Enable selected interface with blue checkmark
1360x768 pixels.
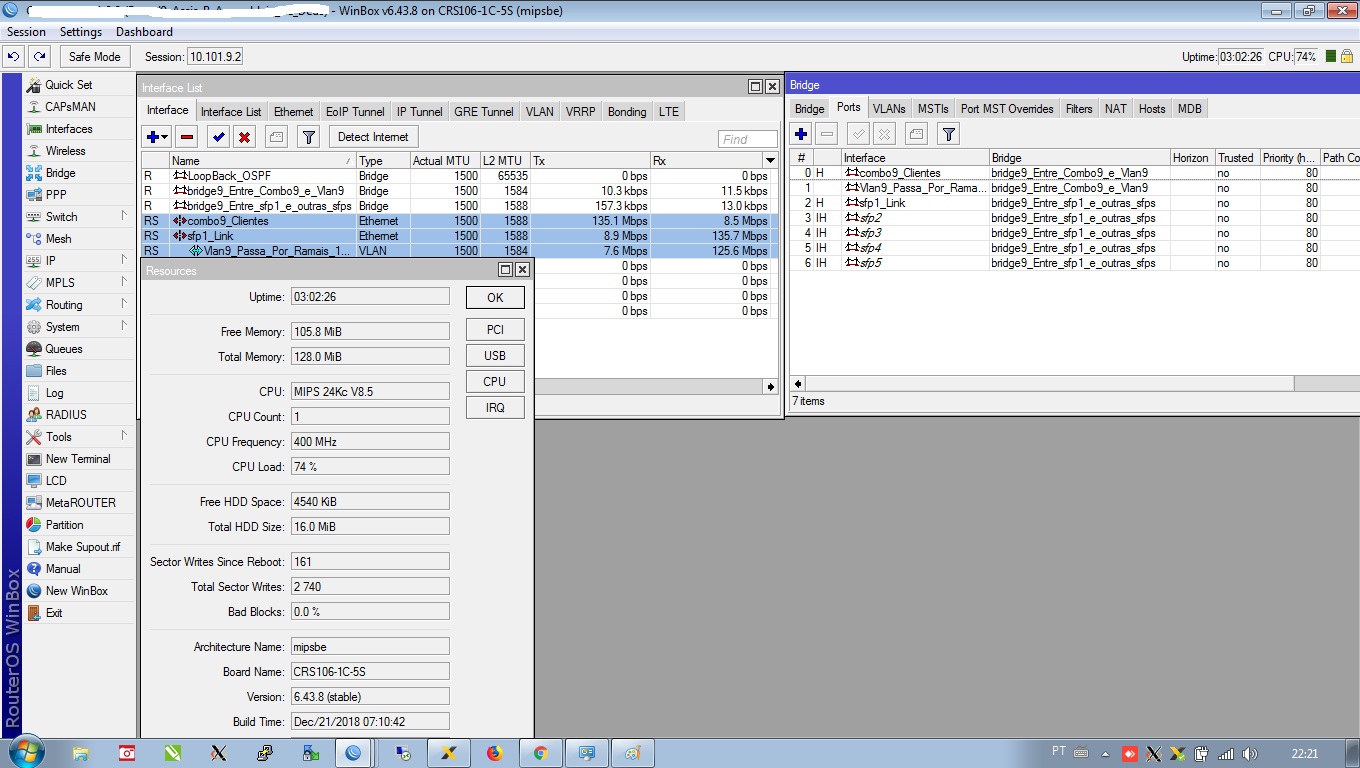click(x=218, y=137)
